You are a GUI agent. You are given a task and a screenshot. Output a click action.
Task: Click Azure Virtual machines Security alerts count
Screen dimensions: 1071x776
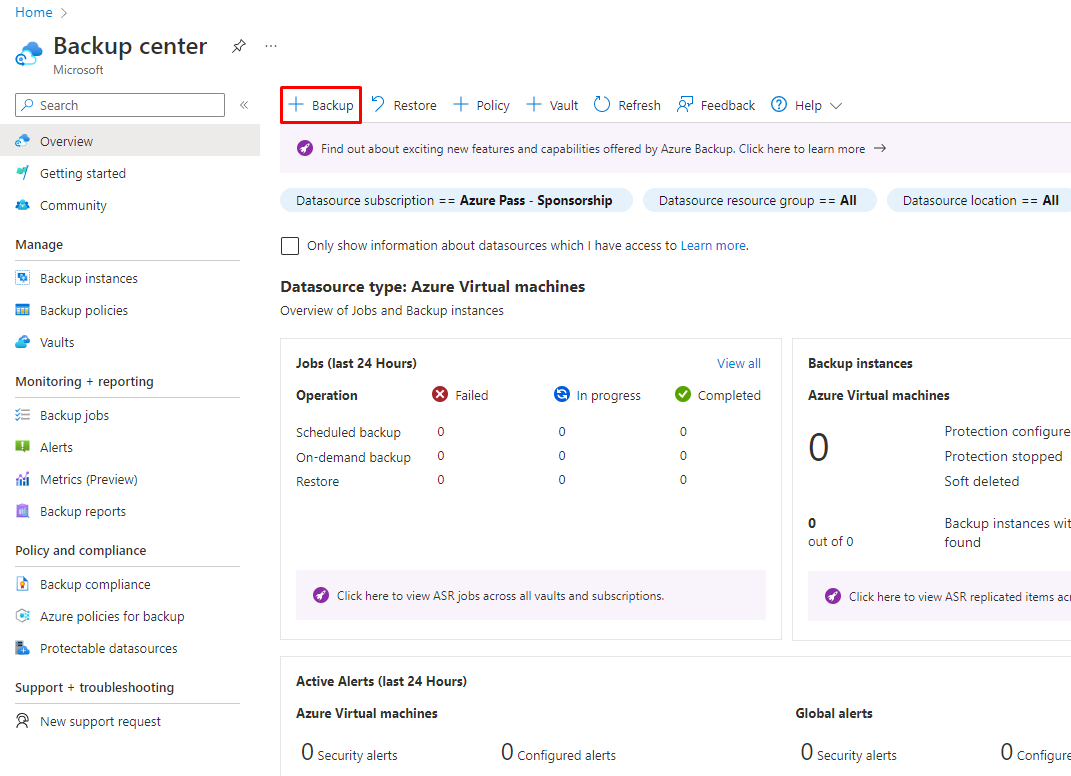(x=307, y=752)
